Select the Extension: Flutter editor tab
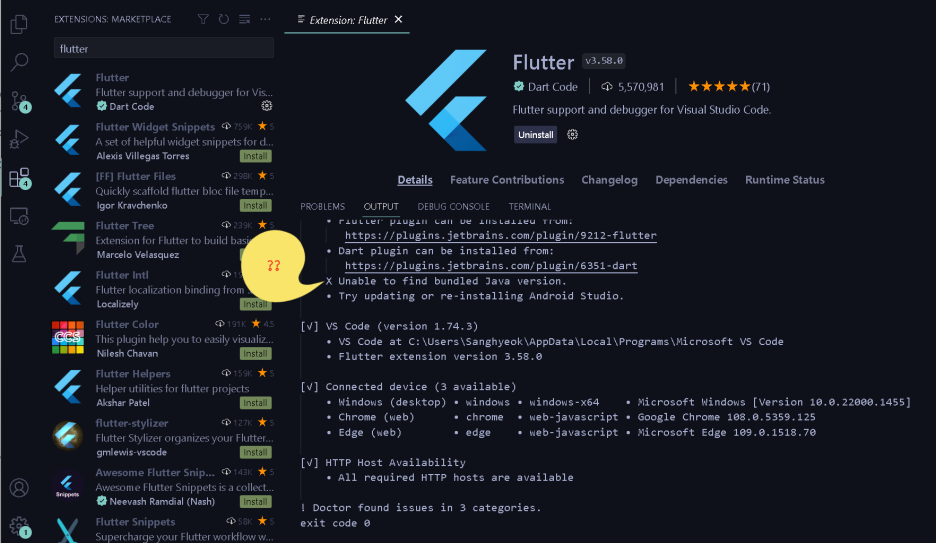The image size is (936, 543). tap(348, 20)
